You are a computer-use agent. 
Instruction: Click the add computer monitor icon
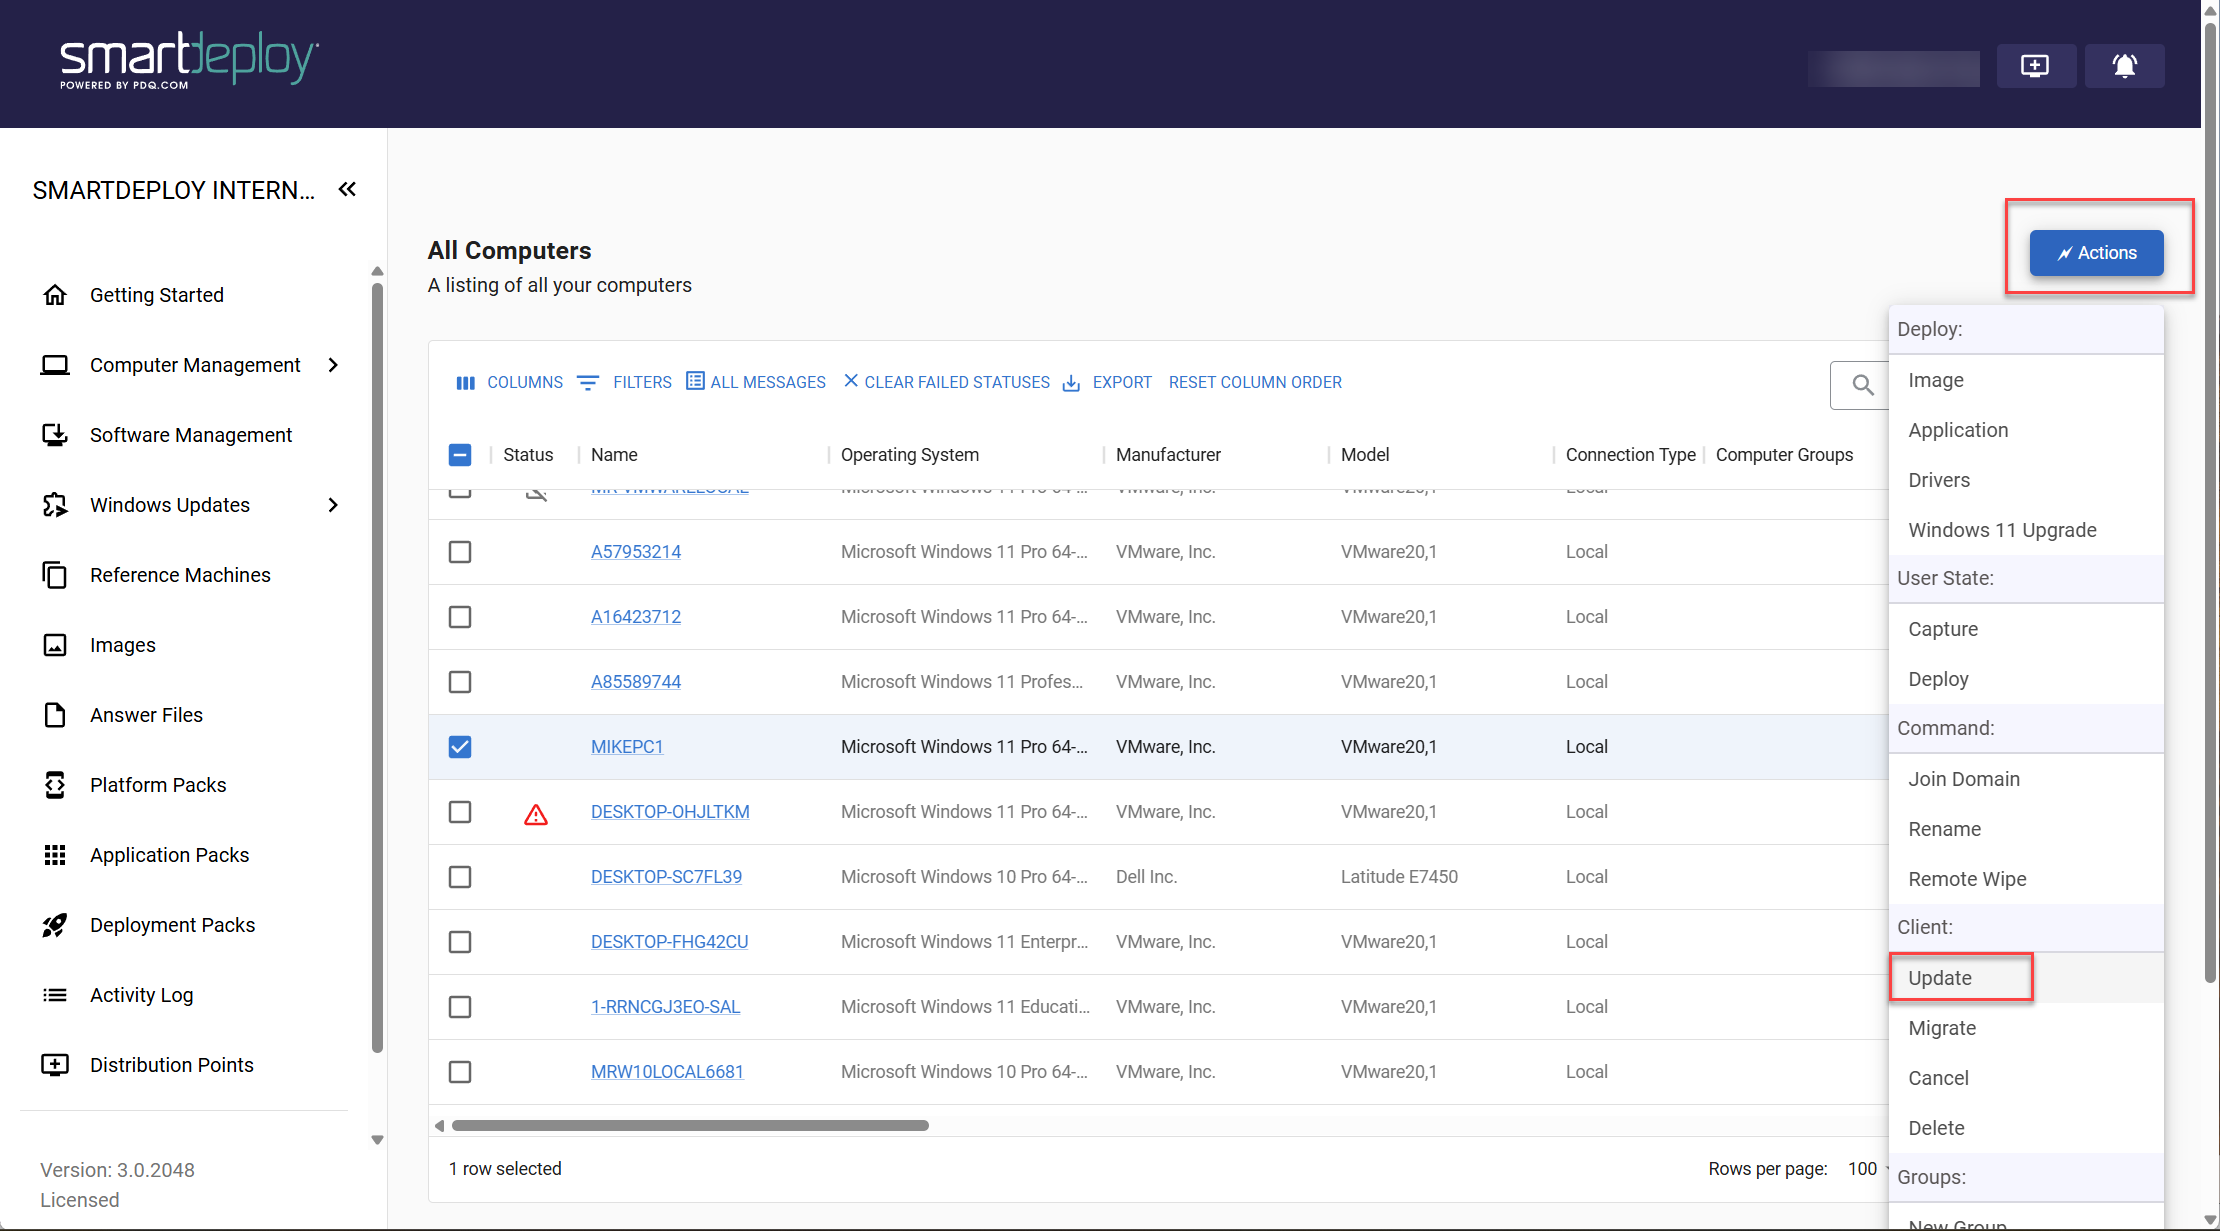(x=2035, y=66)
